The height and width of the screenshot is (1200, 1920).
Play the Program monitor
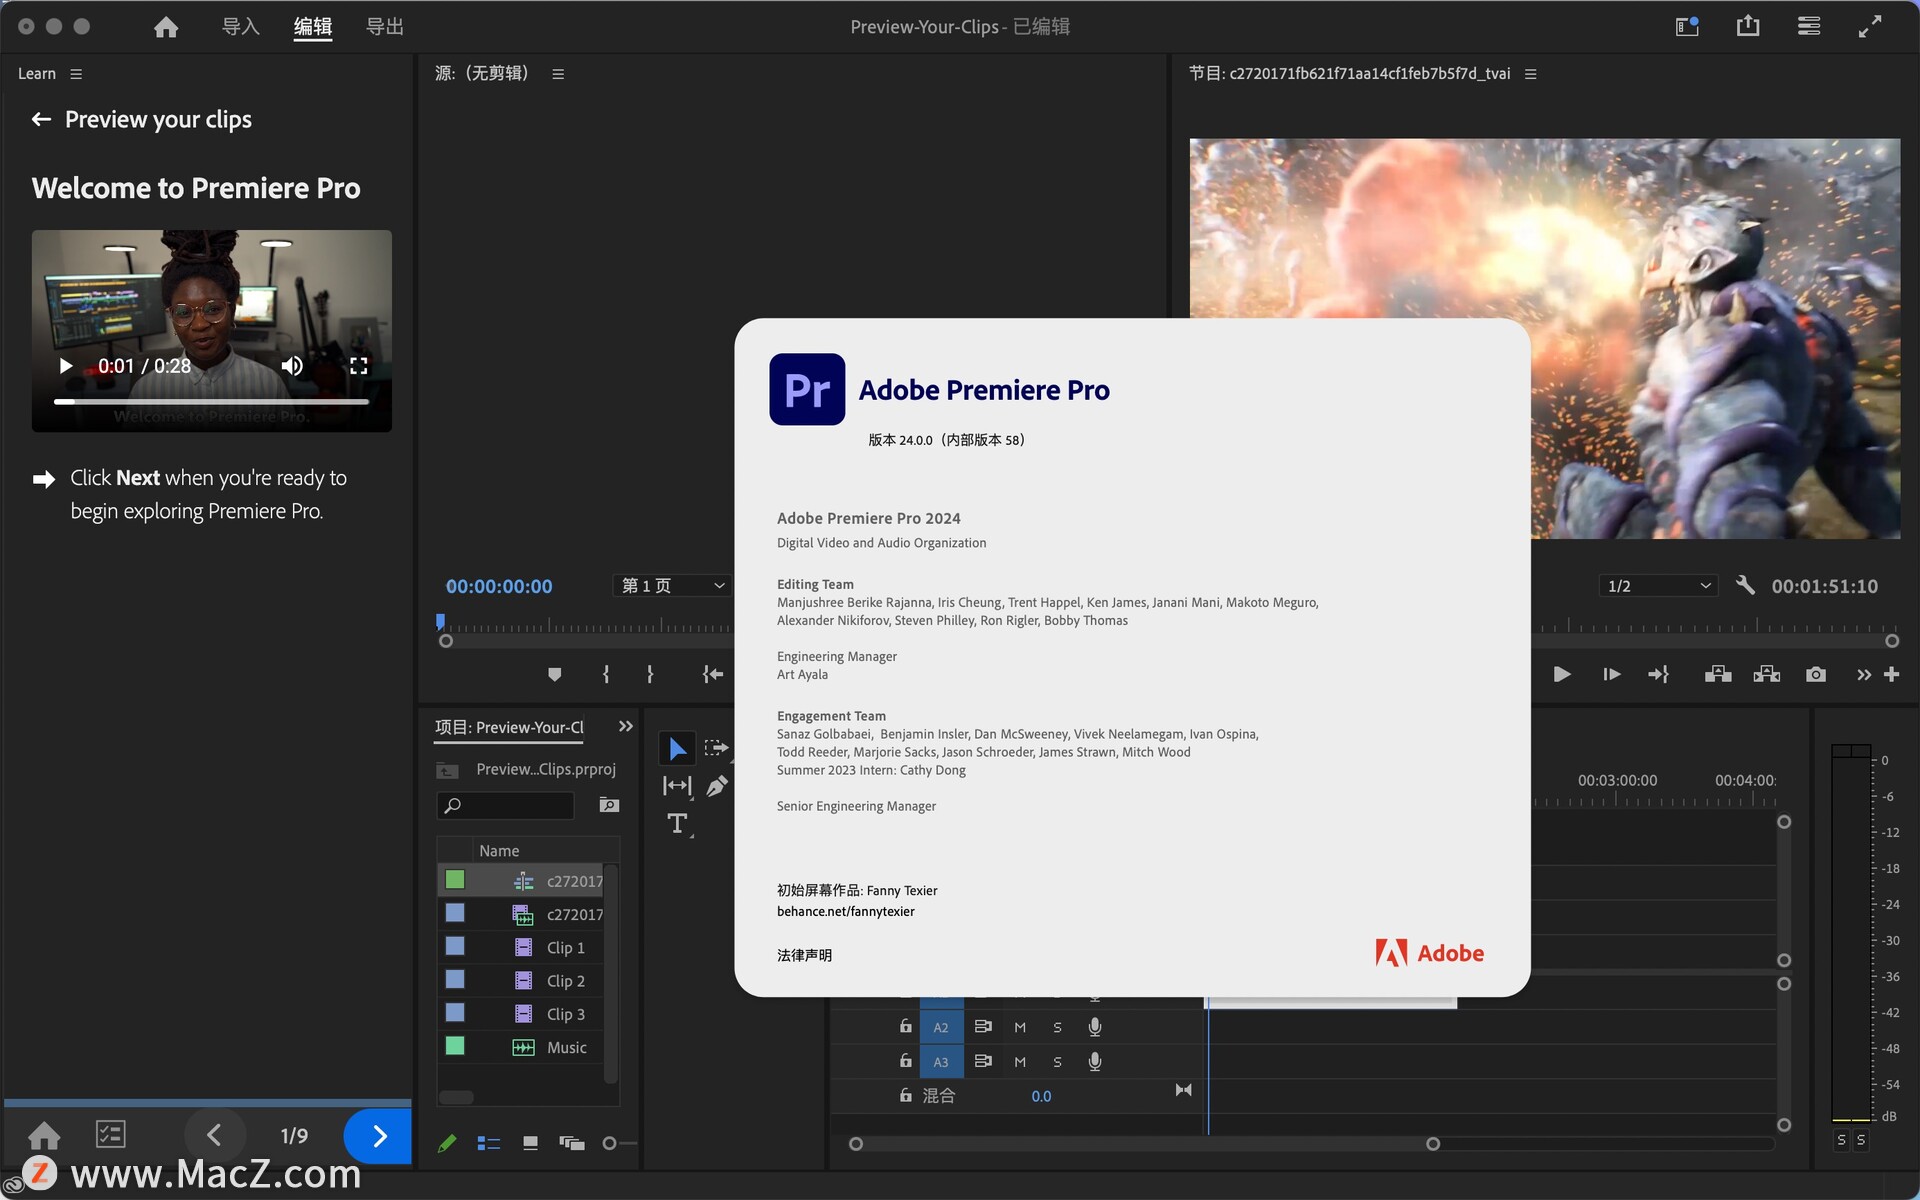coord(1561,675)
